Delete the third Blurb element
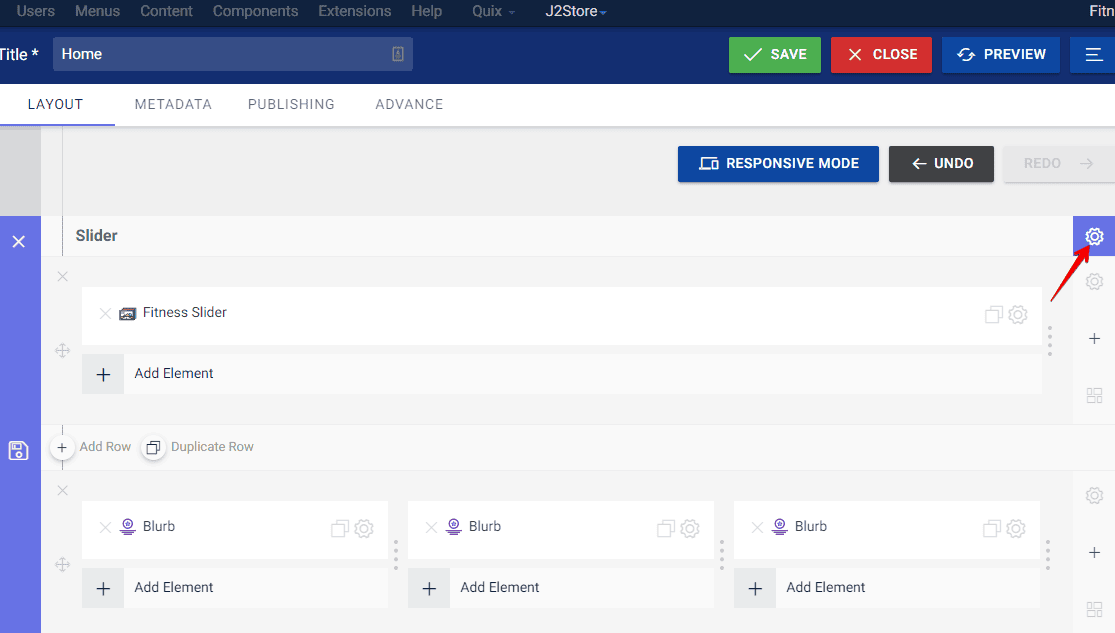The image size is (1115, 633). [x=757, y=527]
